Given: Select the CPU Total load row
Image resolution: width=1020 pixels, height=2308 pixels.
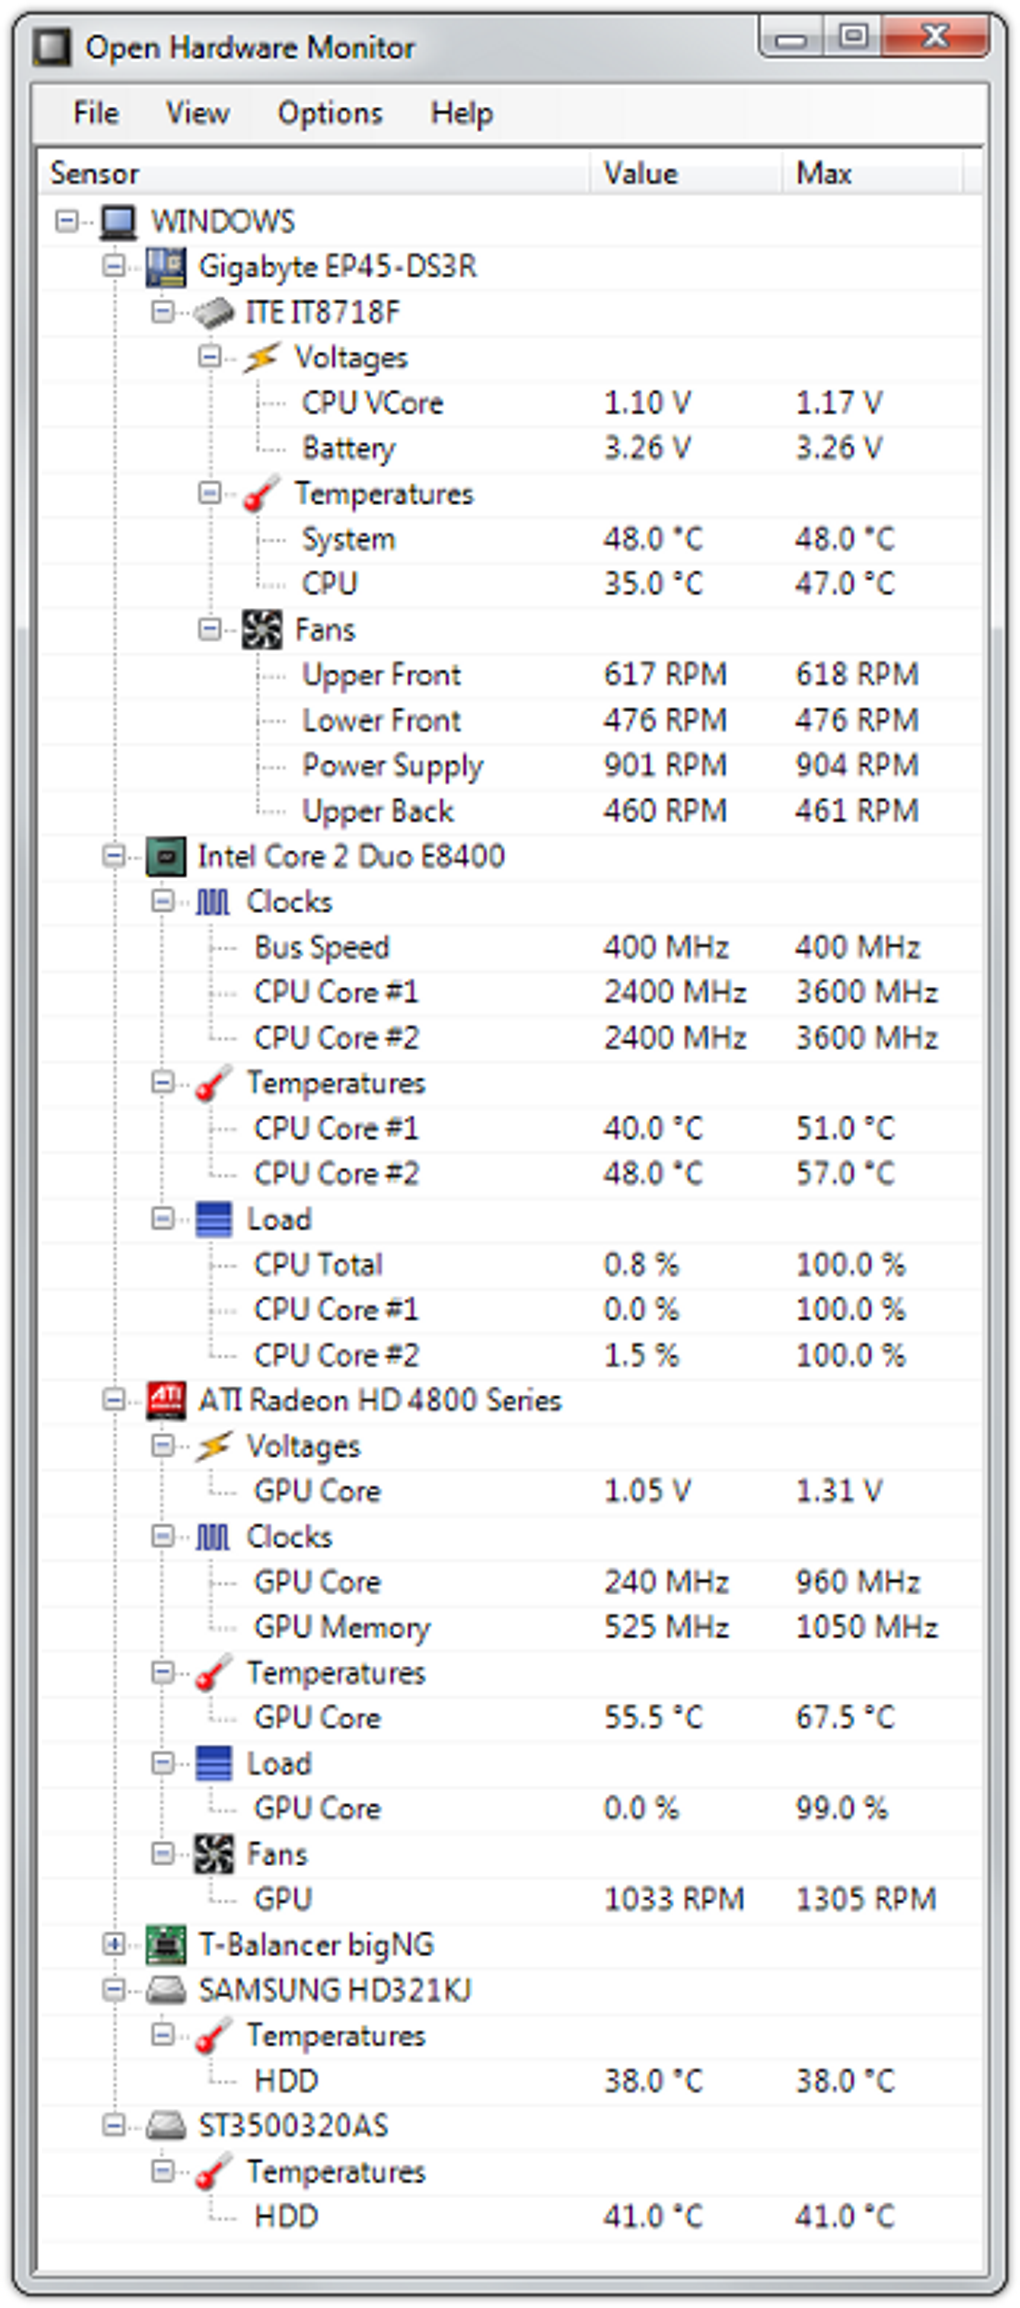Looking at the screenshot, I should [x=318, y=1265].
